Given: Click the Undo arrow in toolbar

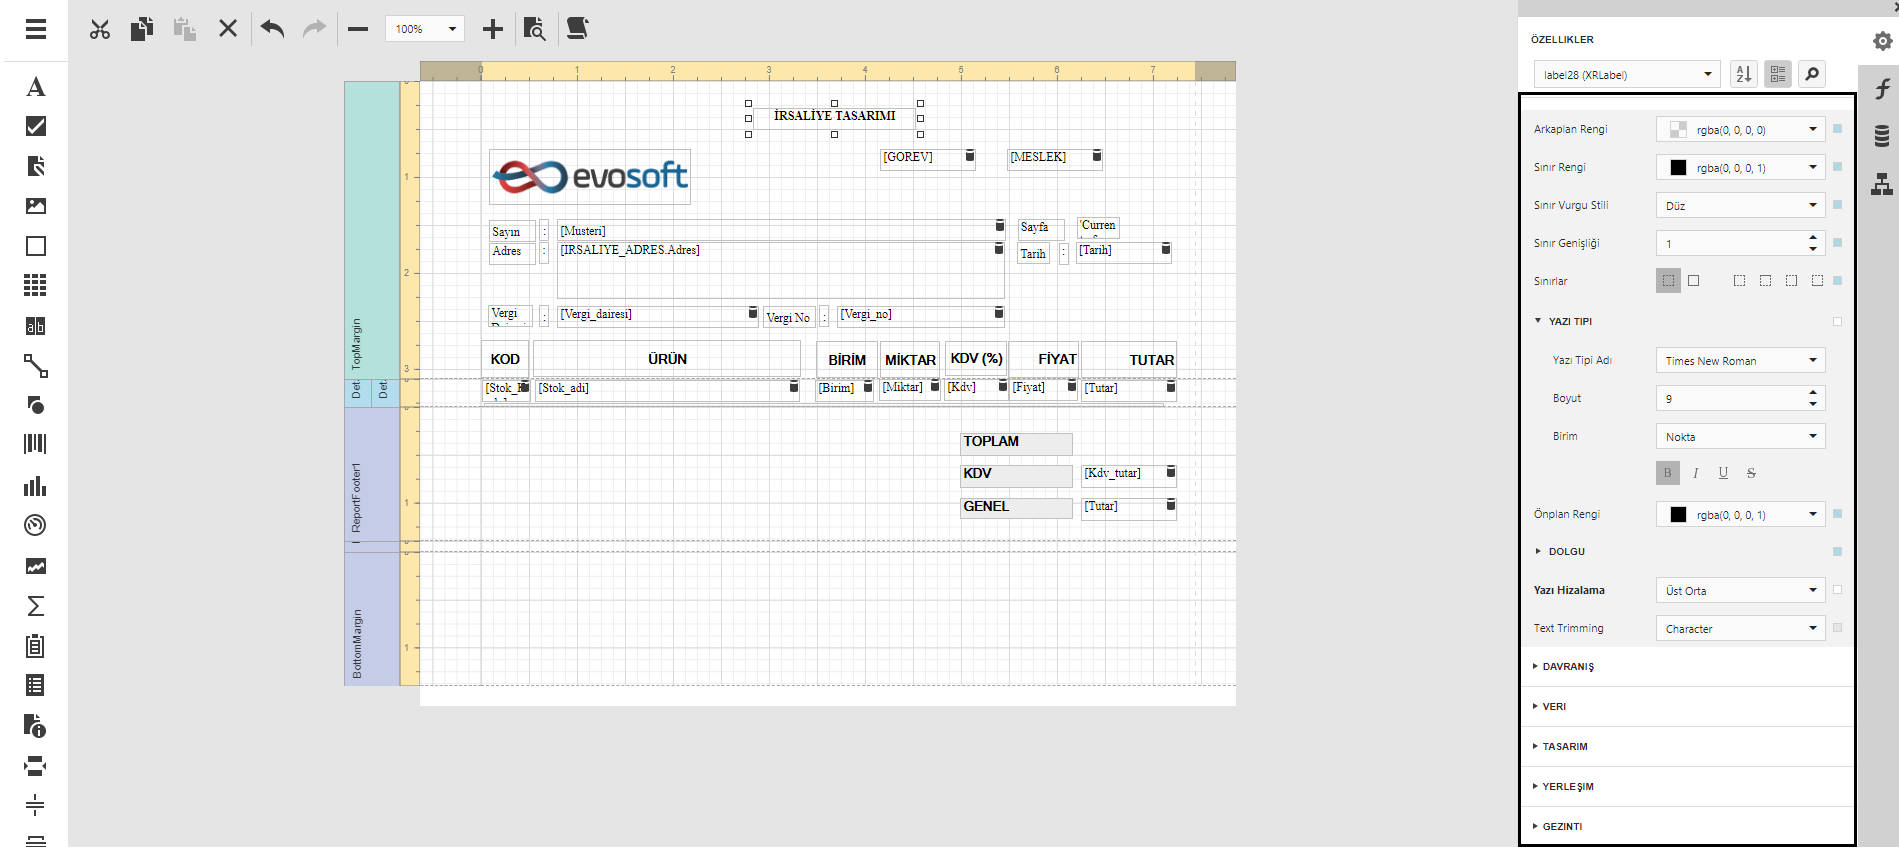Looking at the screenshot, I should coord(272,29).
